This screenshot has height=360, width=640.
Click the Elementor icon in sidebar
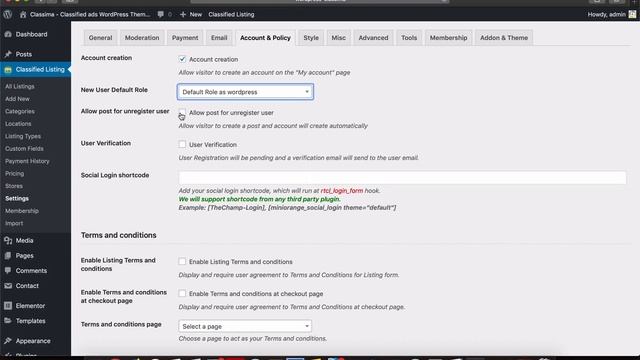click(8, 305)
